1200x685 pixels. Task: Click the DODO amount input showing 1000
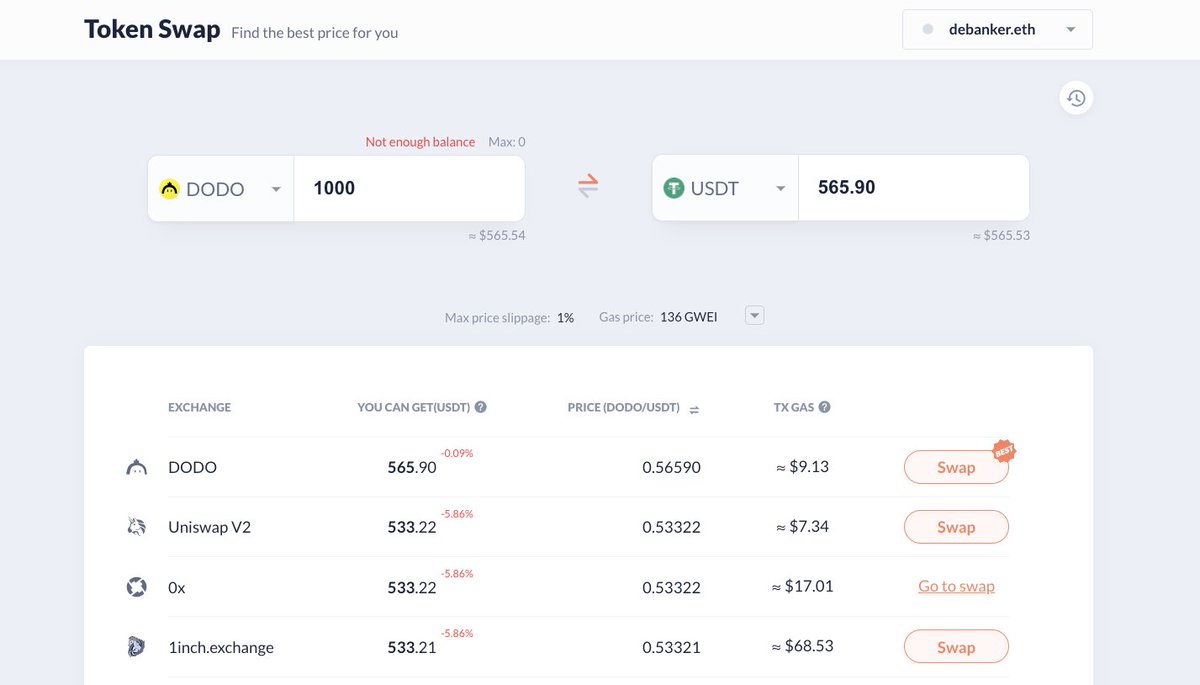pos(409,188)
